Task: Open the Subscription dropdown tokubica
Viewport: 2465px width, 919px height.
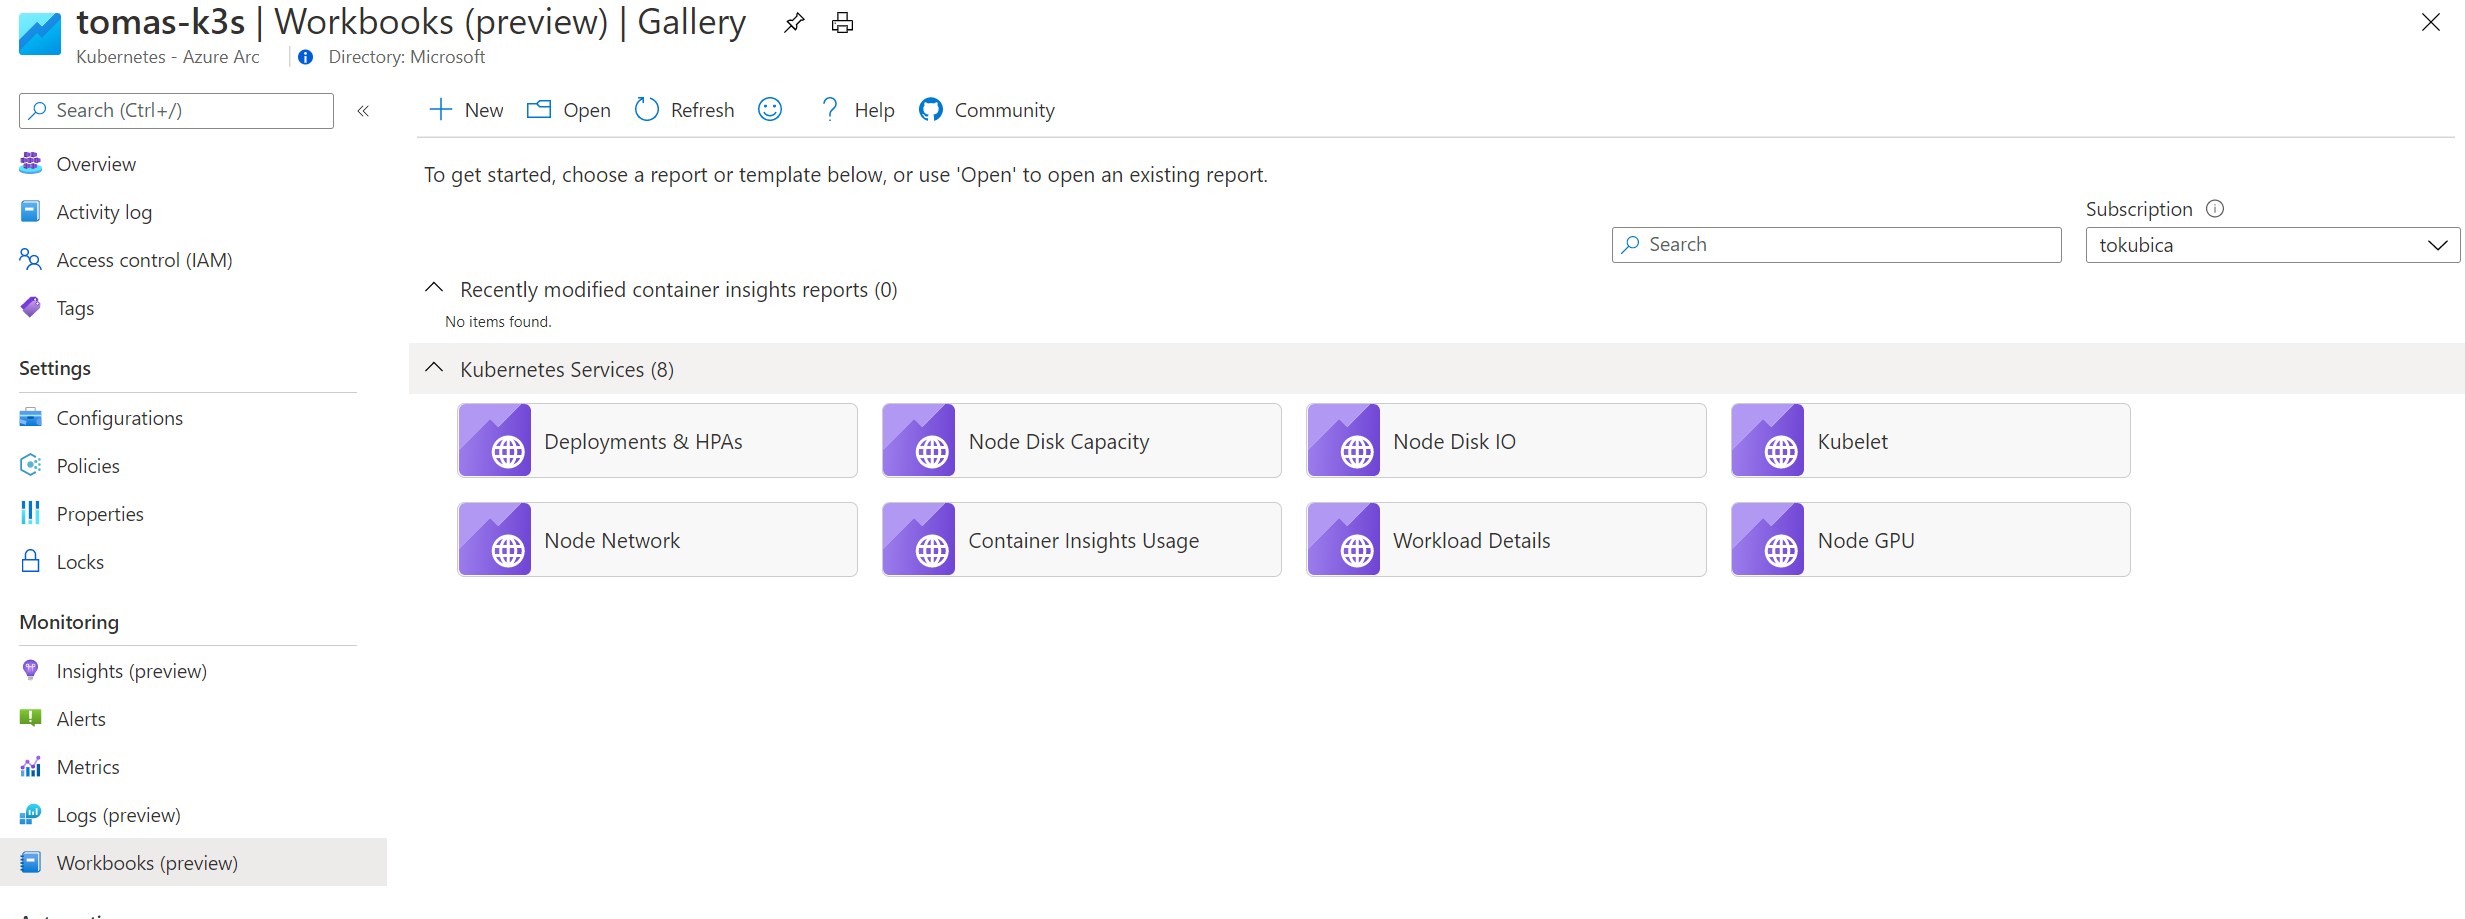Action: point(2272,245)
